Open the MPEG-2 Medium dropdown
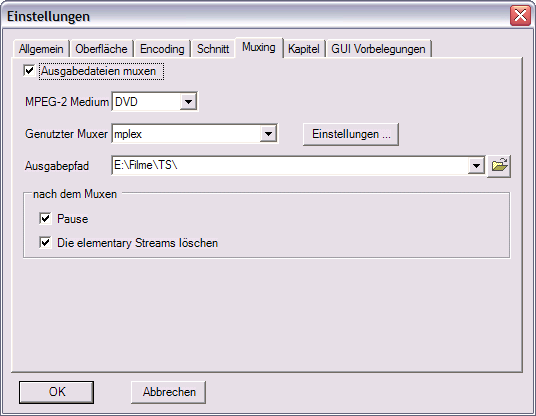The image size is (536, 416). [188, 102]
